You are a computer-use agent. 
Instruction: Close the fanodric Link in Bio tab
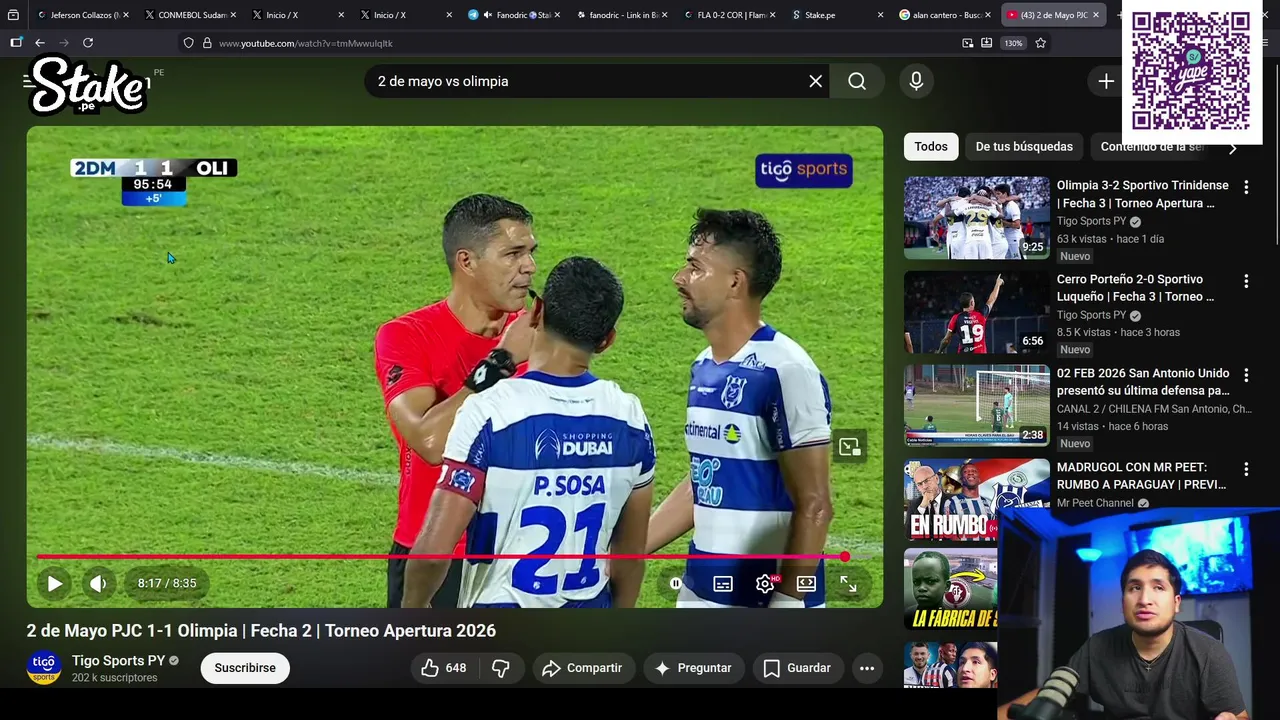pos(664,15)
